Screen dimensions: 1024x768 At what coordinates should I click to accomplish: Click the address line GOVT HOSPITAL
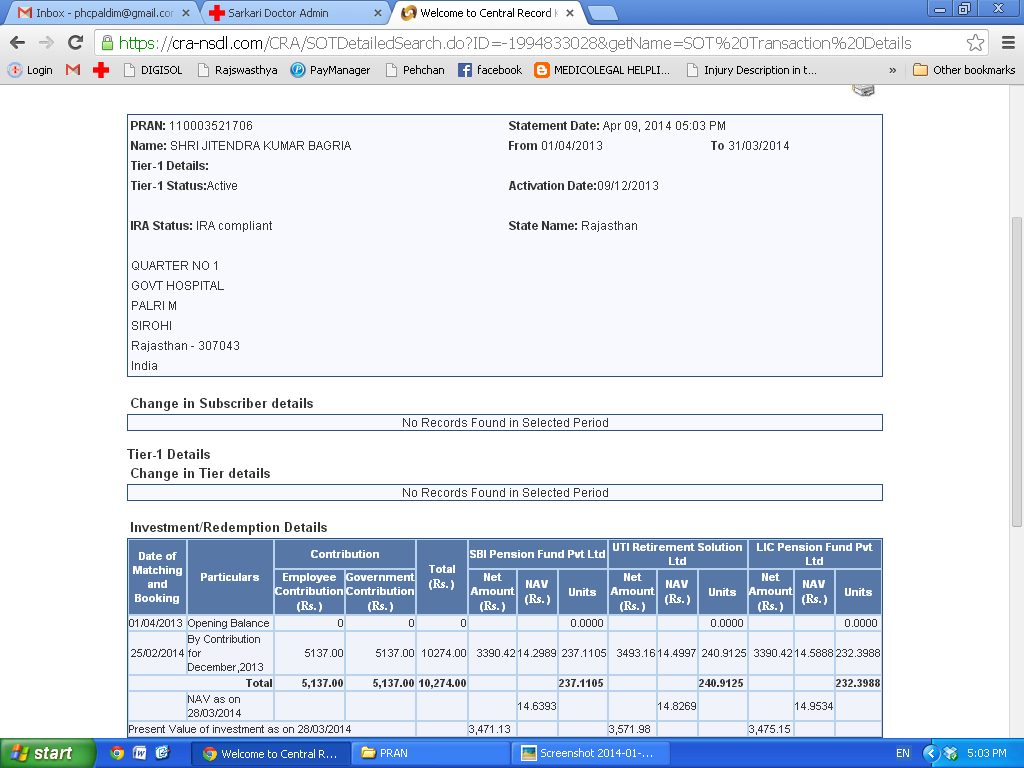pyautogui.click(x=178, y=286)
